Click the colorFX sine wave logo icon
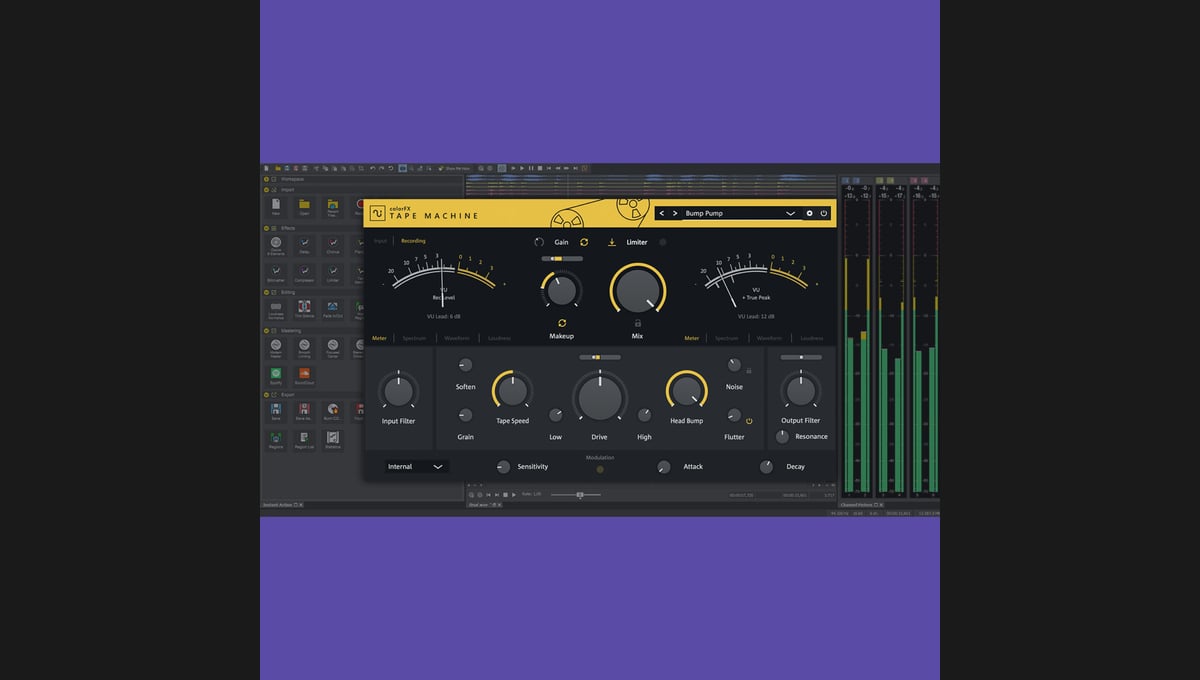This screenshot has width=1200, height=680. (377, 213)
